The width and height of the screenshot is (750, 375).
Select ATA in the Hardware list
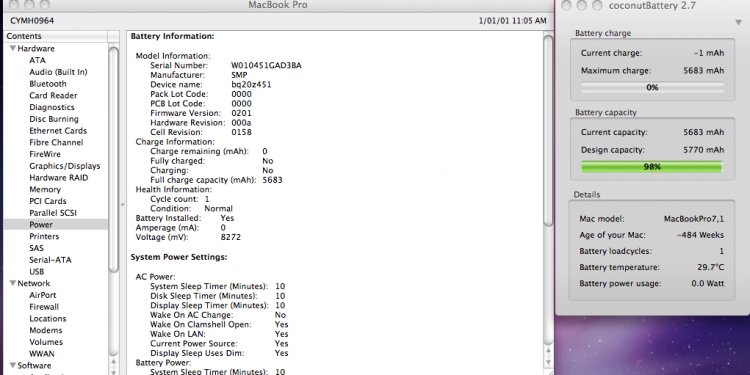[37, 60]
